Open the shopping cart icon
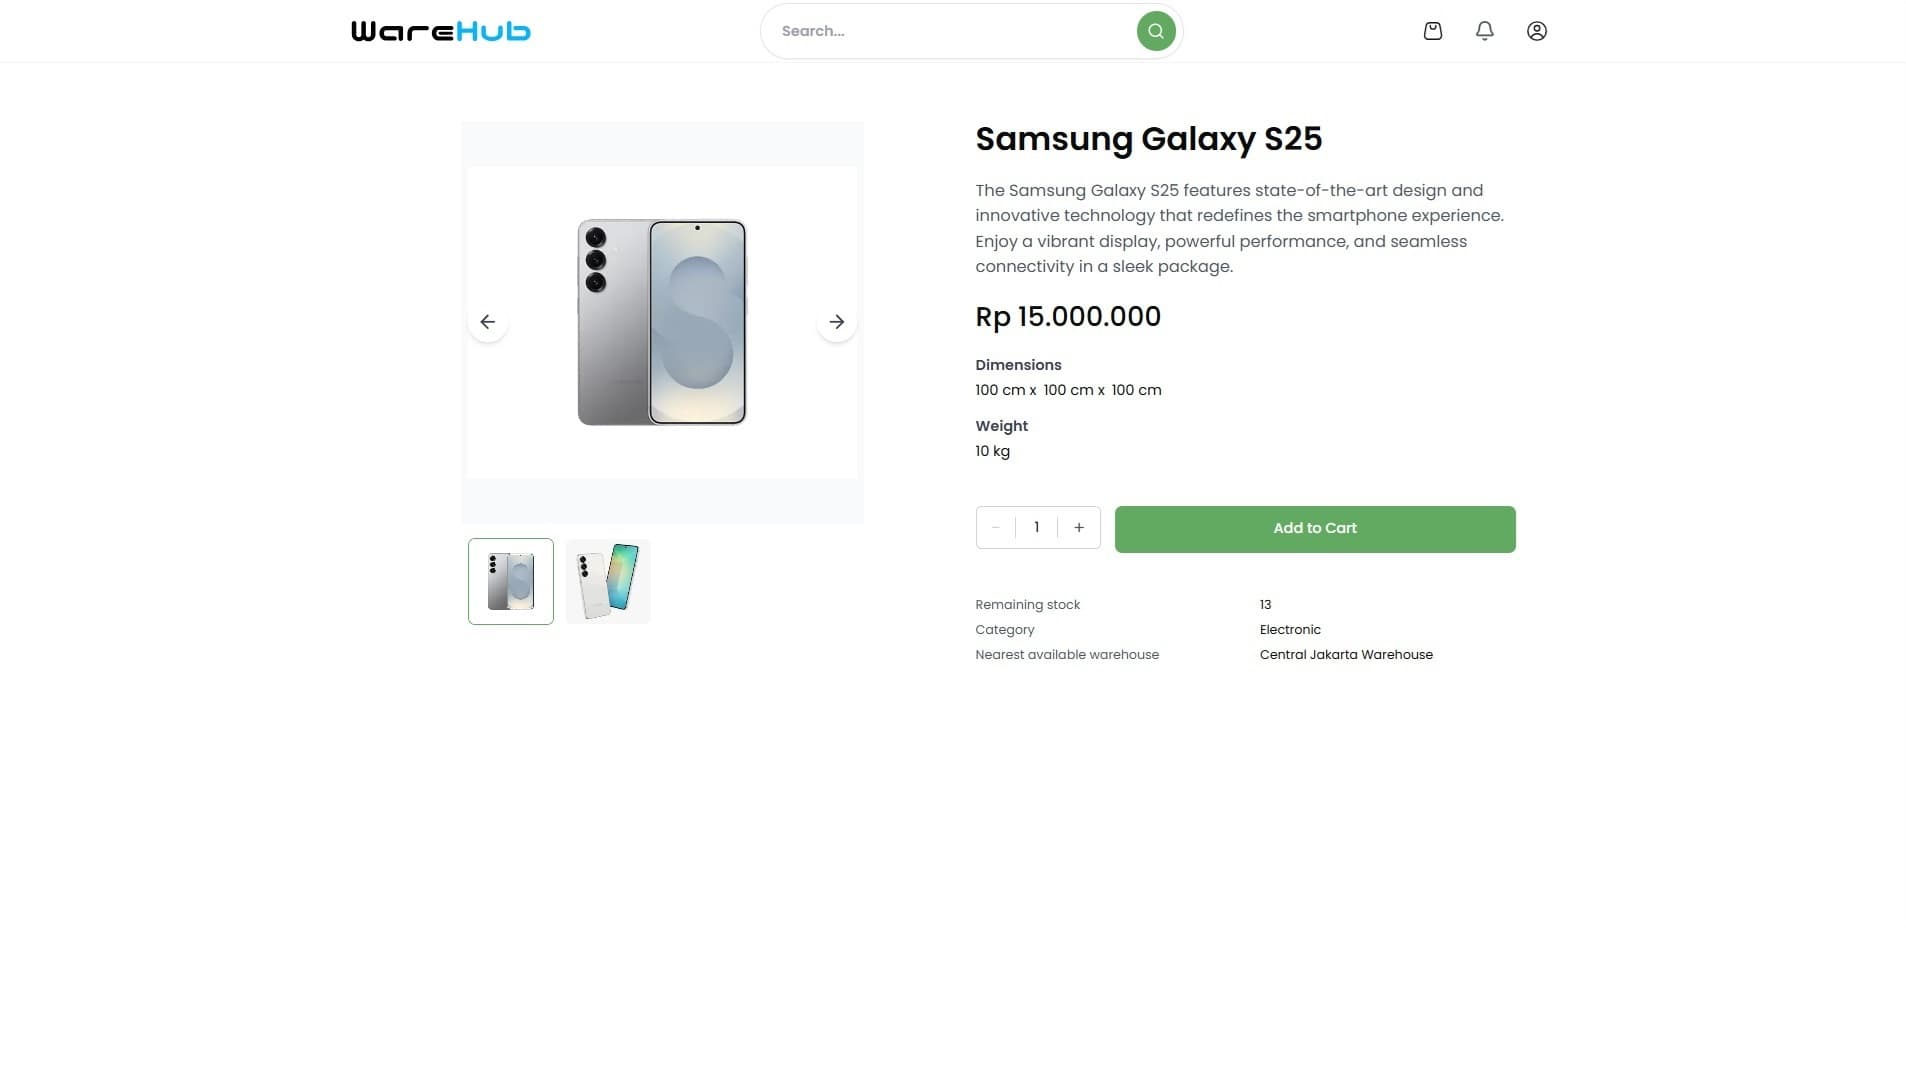This screenshot has width=1906, height=1080. 1432,31
